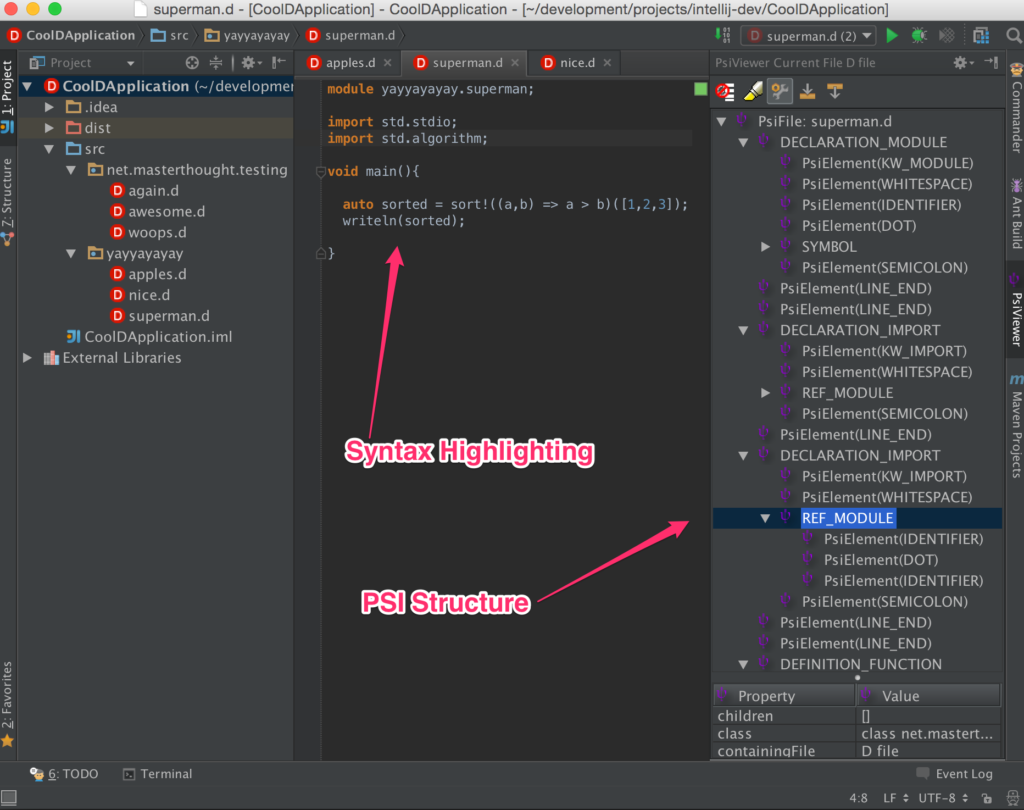
Task: Click the Make Project icon
Action: (x=723, y=35)
